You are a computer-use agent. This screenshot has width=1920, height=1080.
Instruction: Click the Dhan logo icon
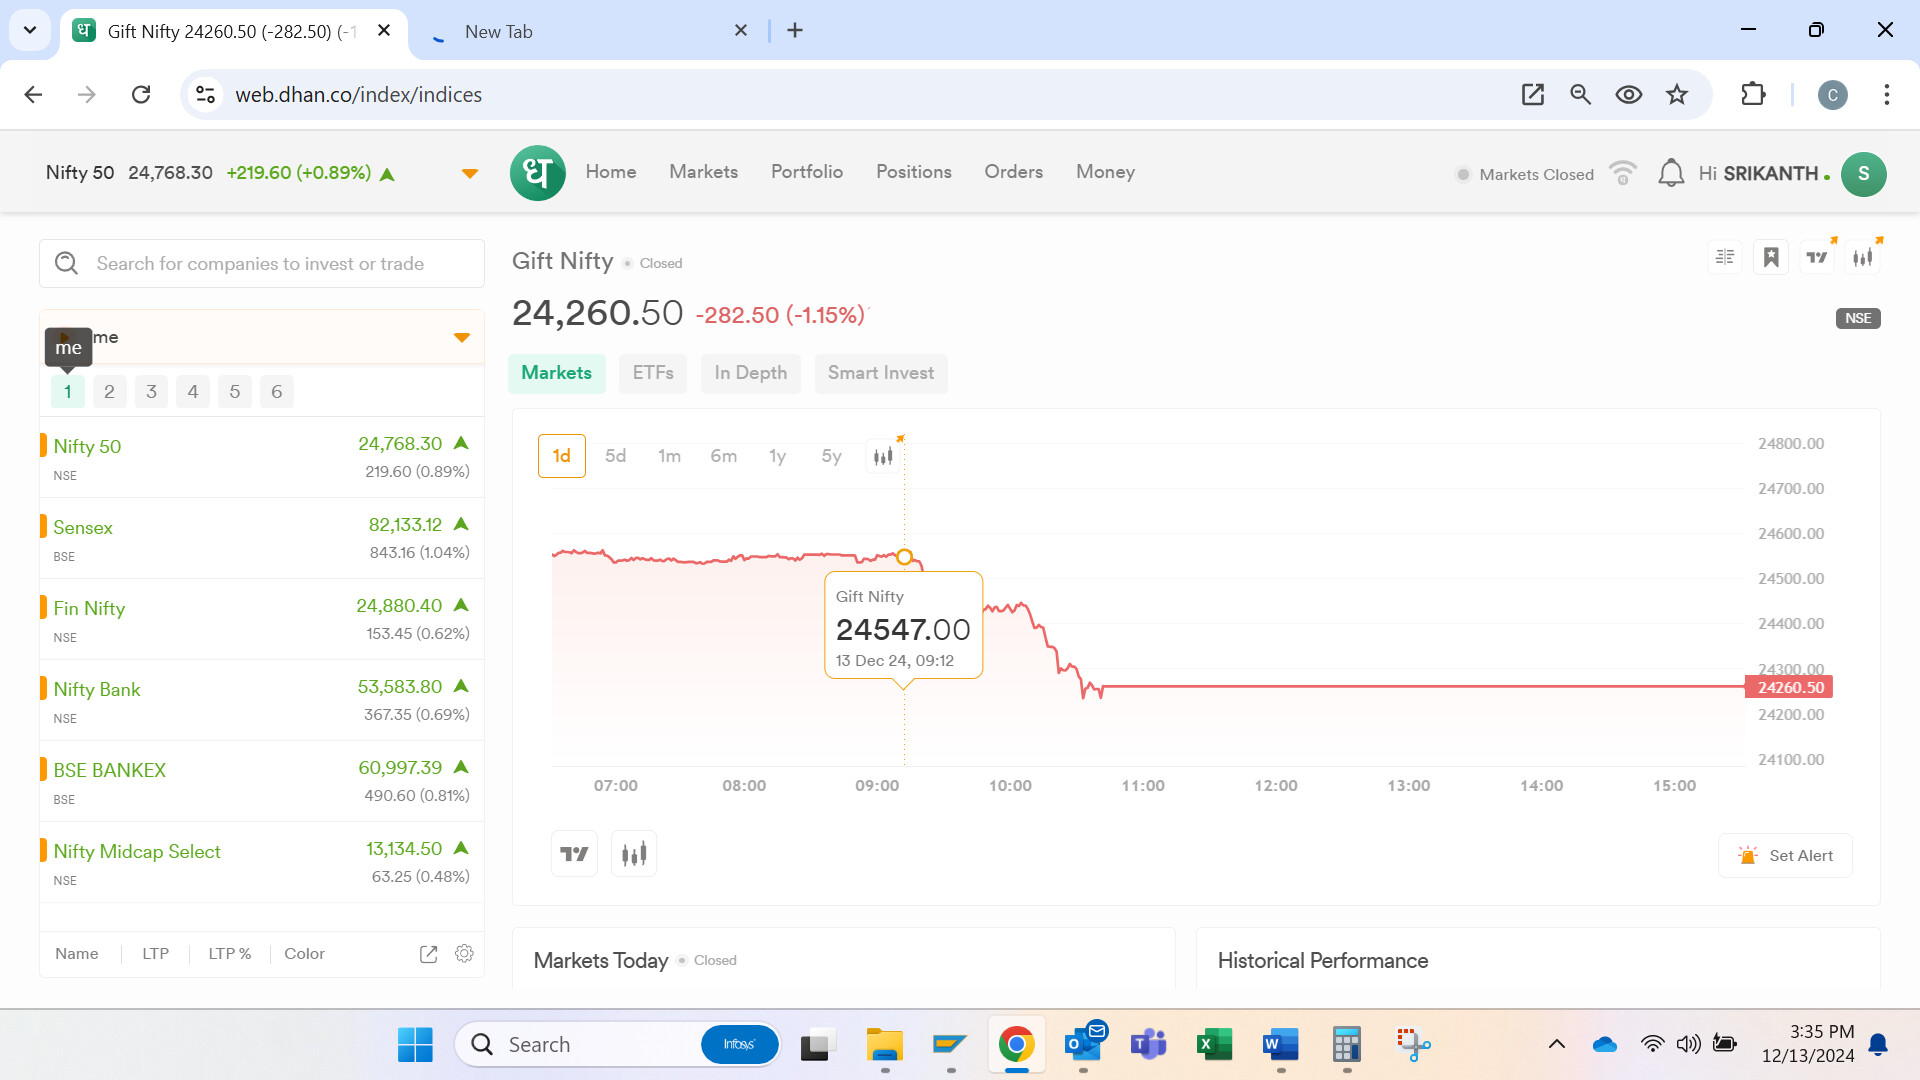pyautogui.click(x=537, y=173)
